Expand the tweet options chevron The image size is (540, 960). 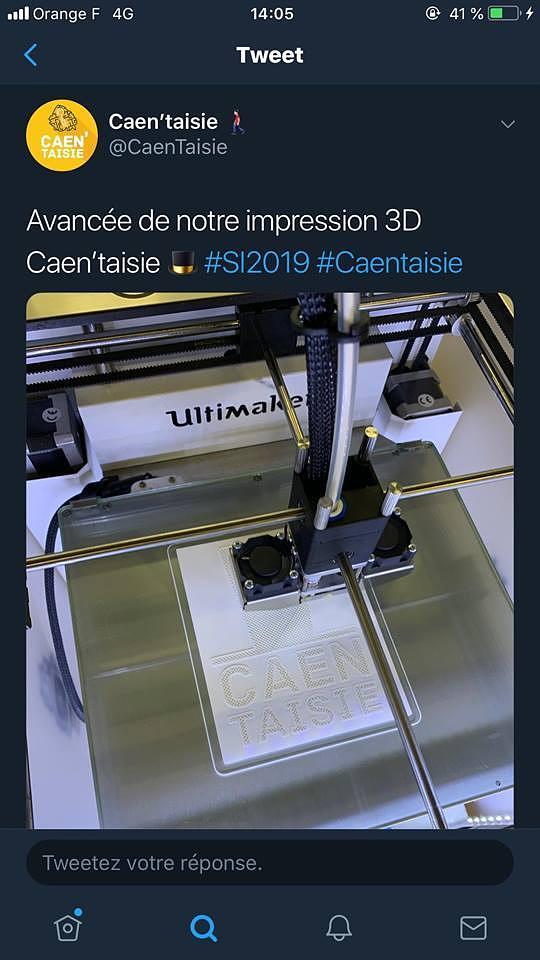click(x=508, y=124)
